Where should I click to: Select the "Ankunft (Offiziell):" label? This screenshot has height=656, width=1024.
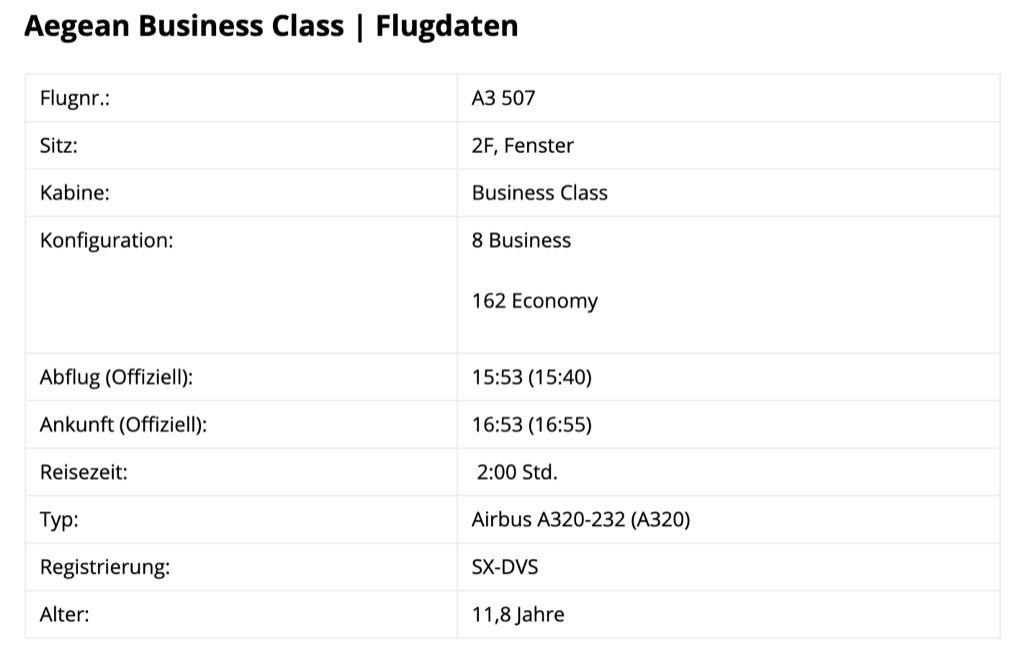click(123, 425)
